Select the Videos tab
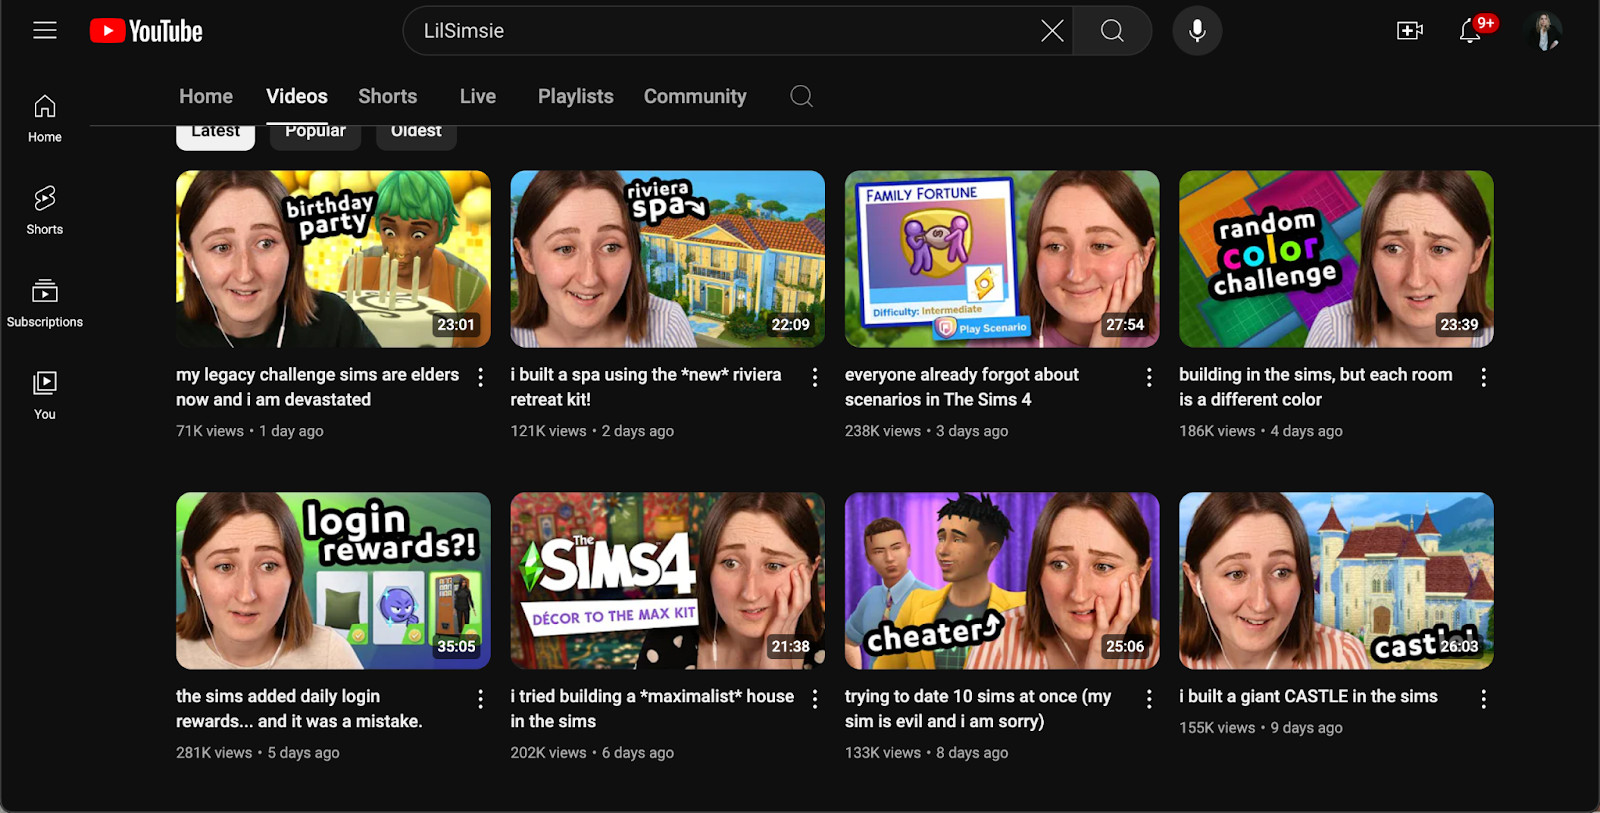Screen dimensions: 1600x813 click(x=297, y=96)
